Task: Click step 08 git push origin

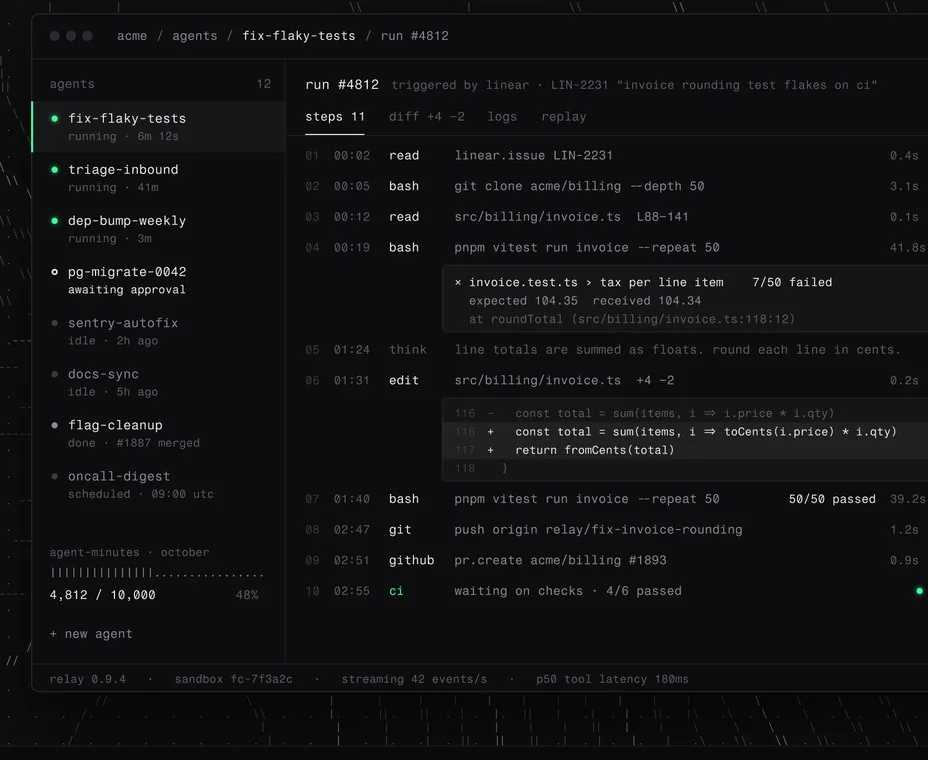Action: click(x=612, y=530)
